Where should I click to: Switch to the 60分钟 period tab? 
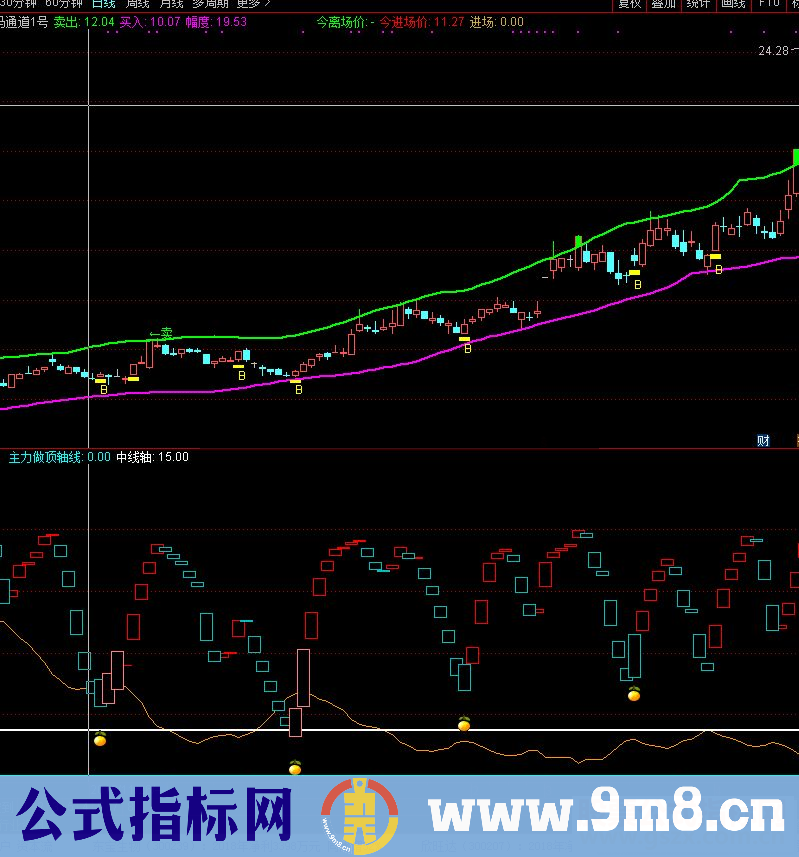[x=64, y=4]
